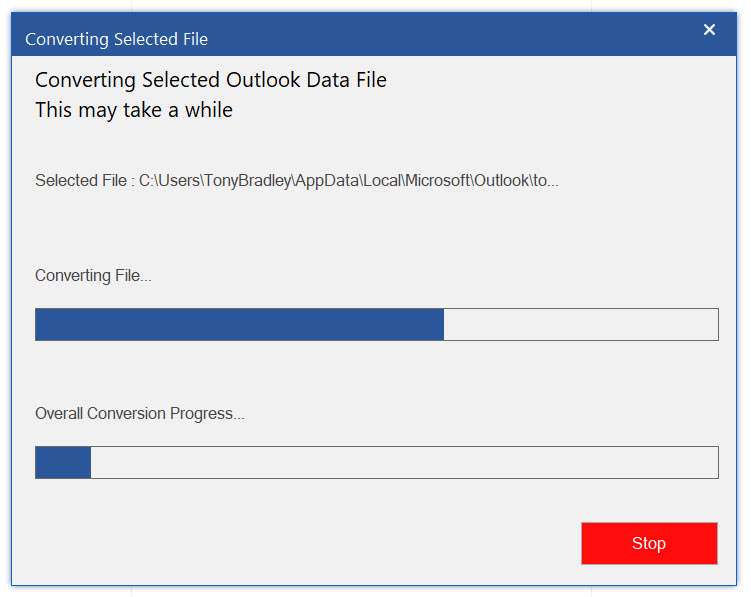Click 'Users' in the selected file path
This screenshot has width=751, height=597.
click(x=179, y=181)
